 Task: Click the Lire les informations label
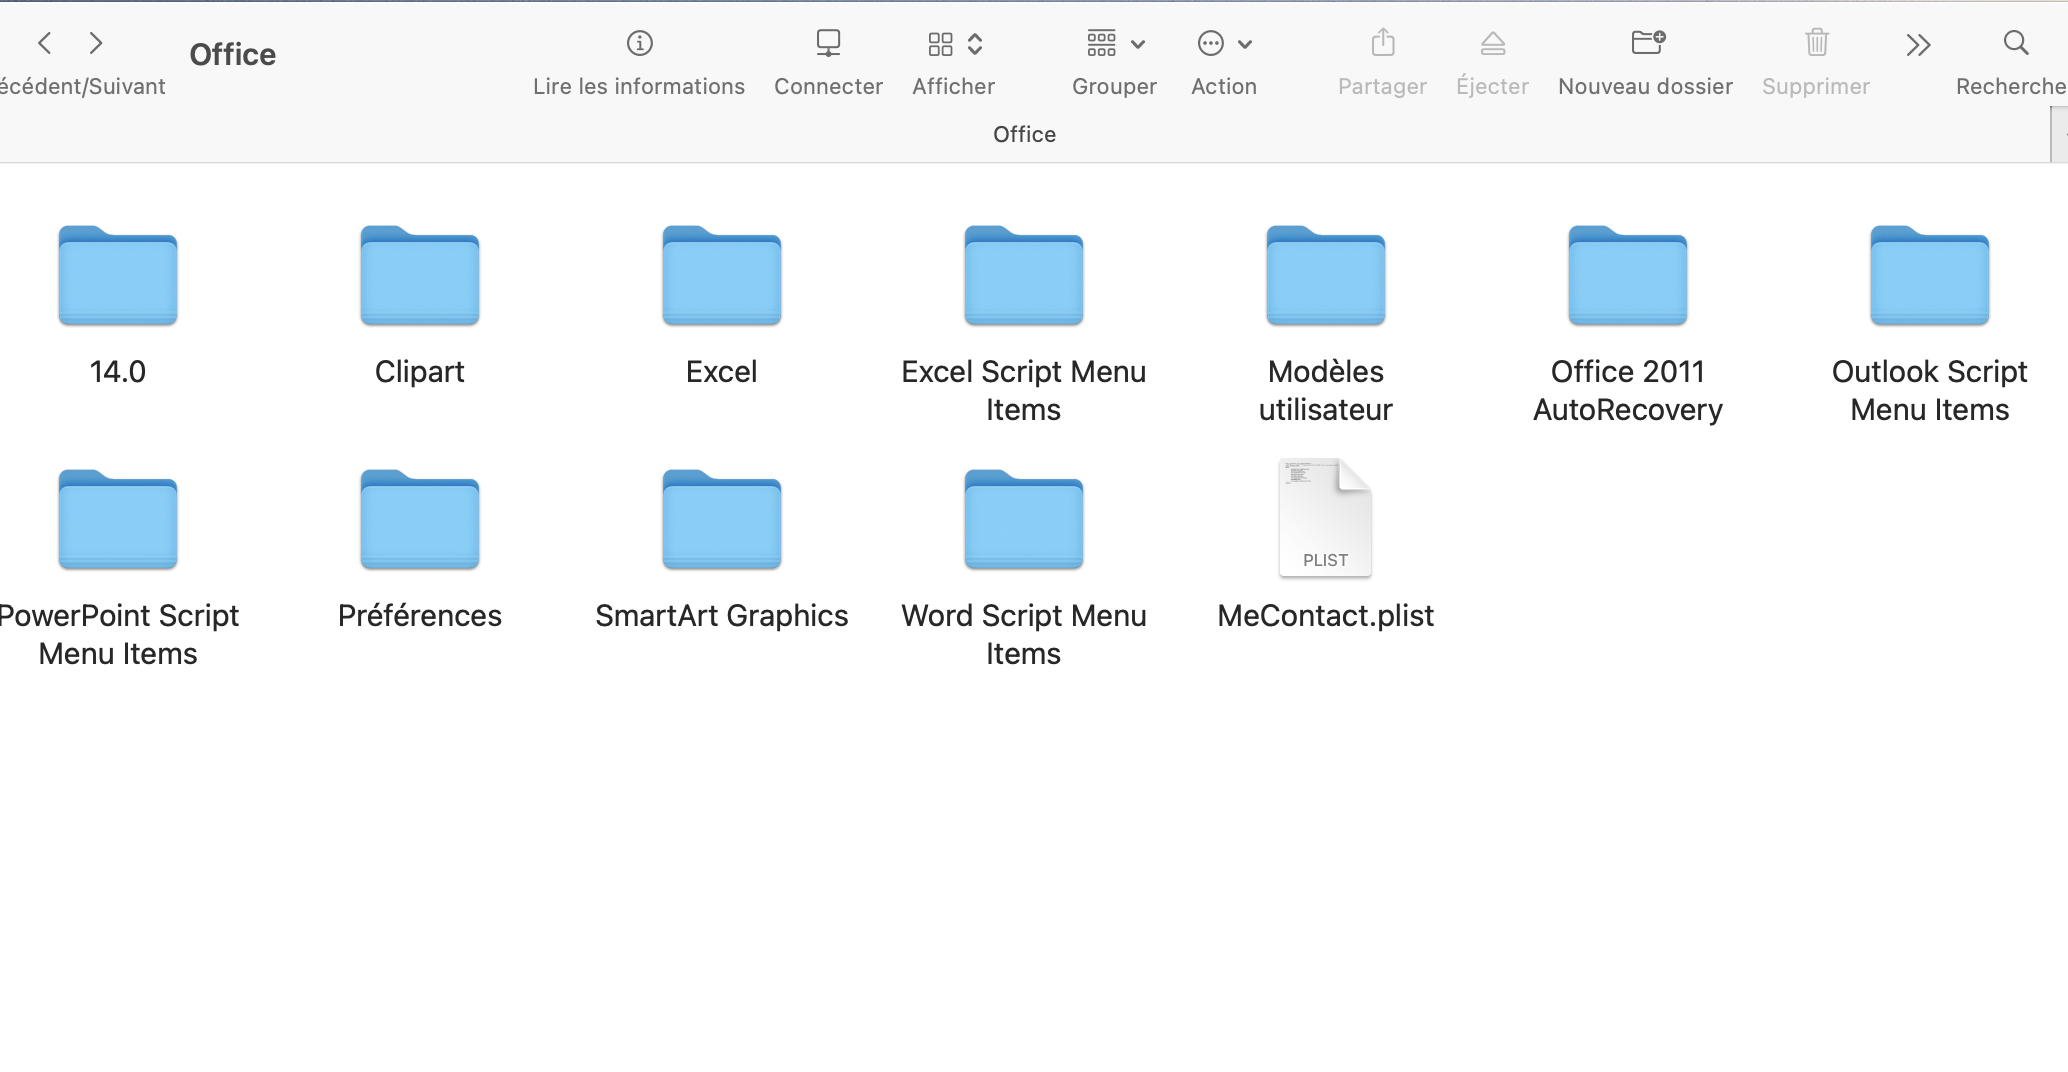pyautogui.click(x=639, y=86)
